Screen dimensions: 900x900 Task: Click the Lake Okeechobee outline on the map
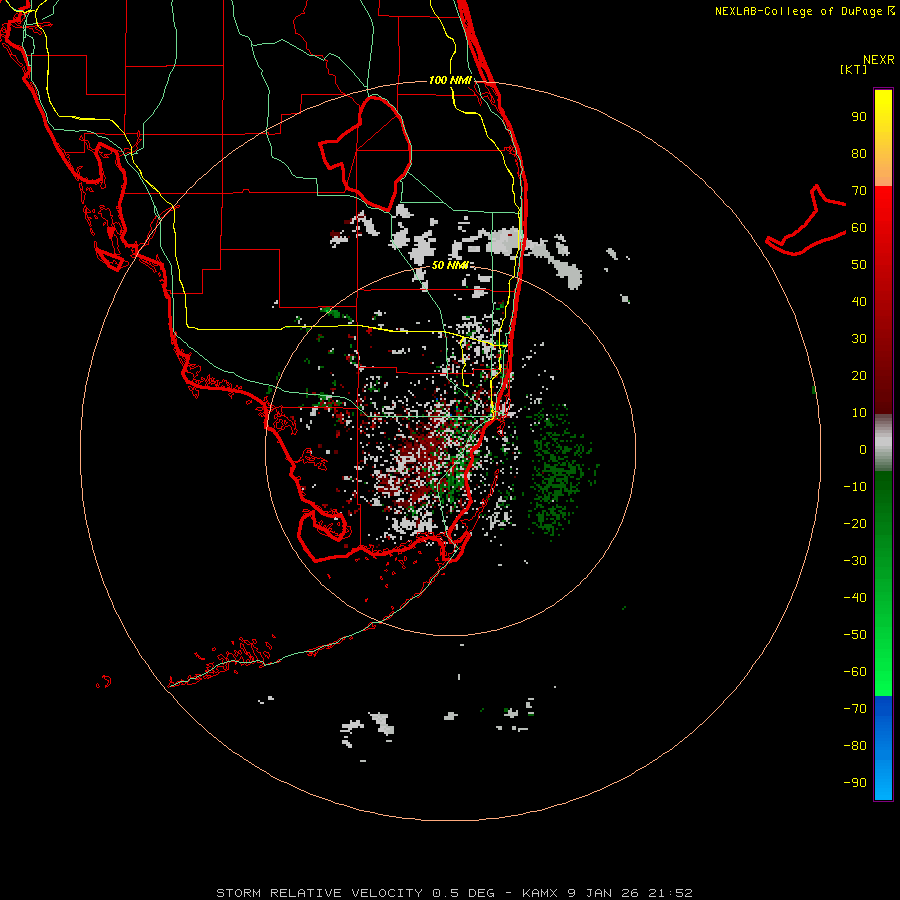click(x=366, y=153)
